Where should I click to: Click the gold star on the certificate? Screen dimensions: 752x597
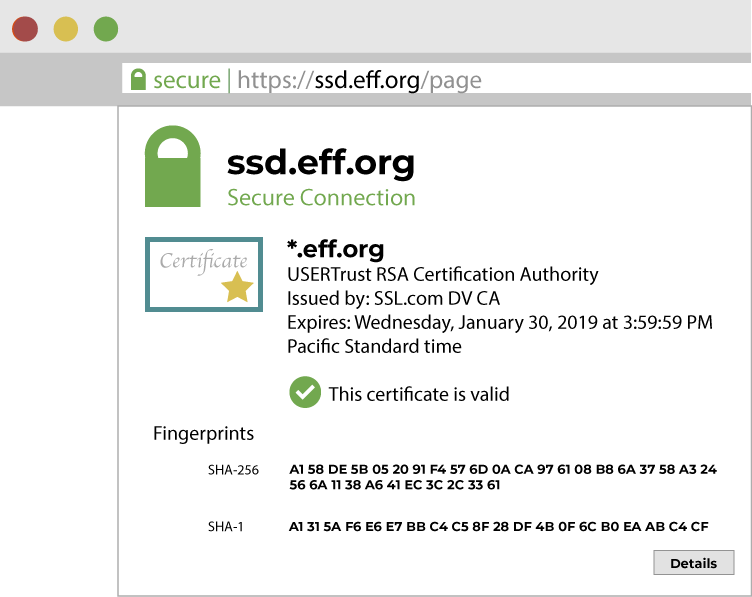(237, 287)
